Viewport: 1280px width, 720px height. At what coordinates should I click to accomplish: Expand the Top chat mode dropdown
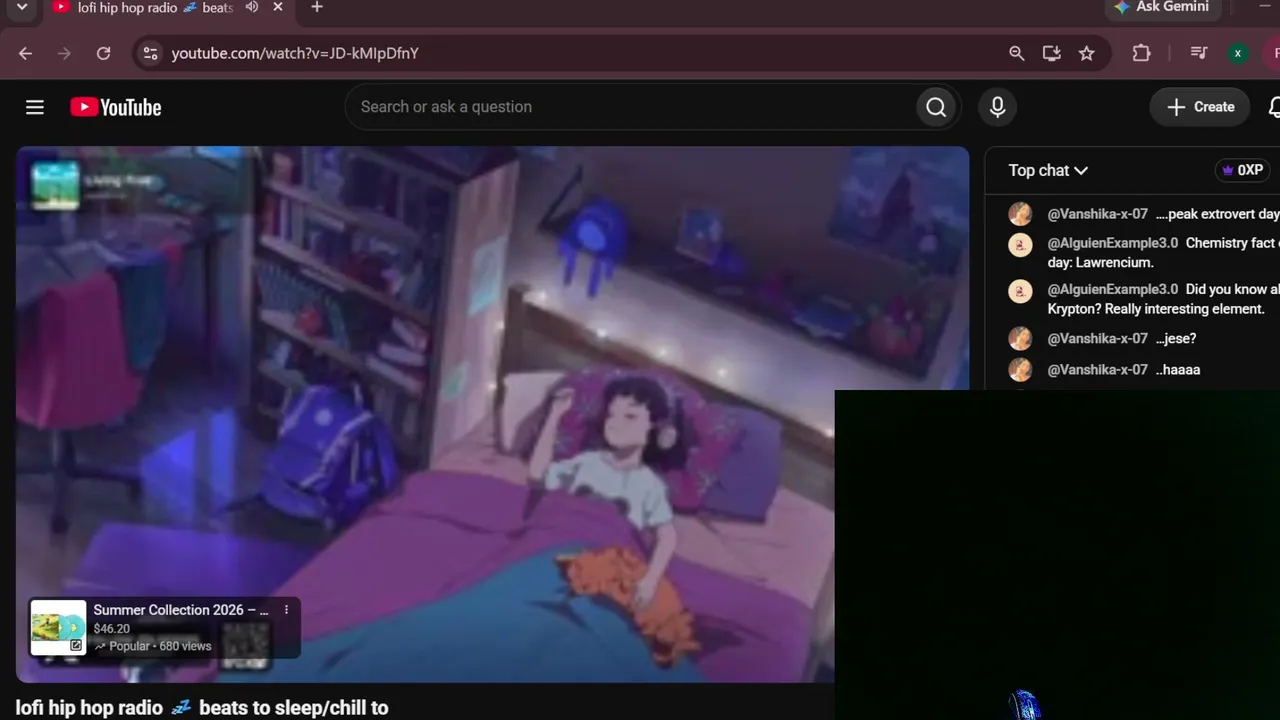1048,170
